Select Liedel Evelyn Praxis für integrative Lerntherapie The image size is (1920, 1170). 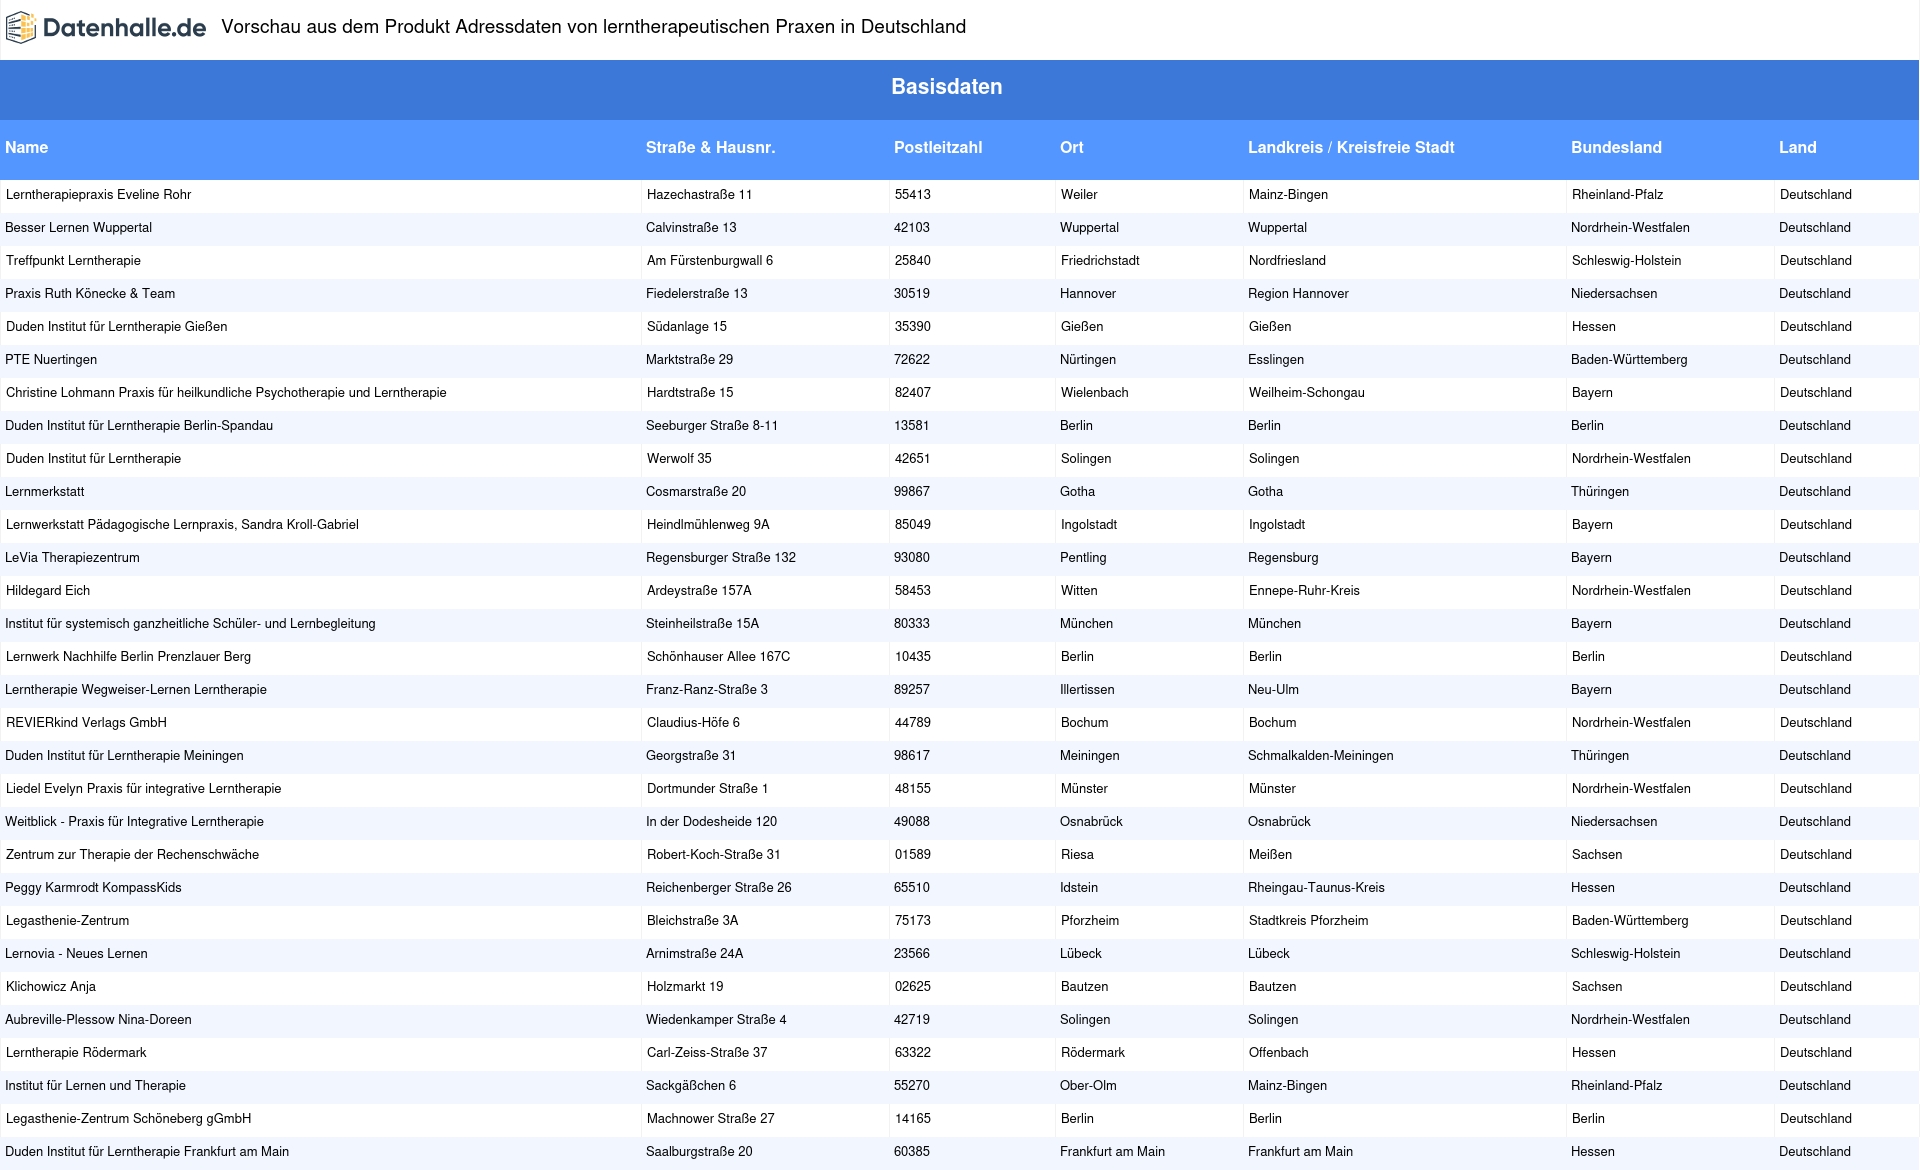pos(143,789)
